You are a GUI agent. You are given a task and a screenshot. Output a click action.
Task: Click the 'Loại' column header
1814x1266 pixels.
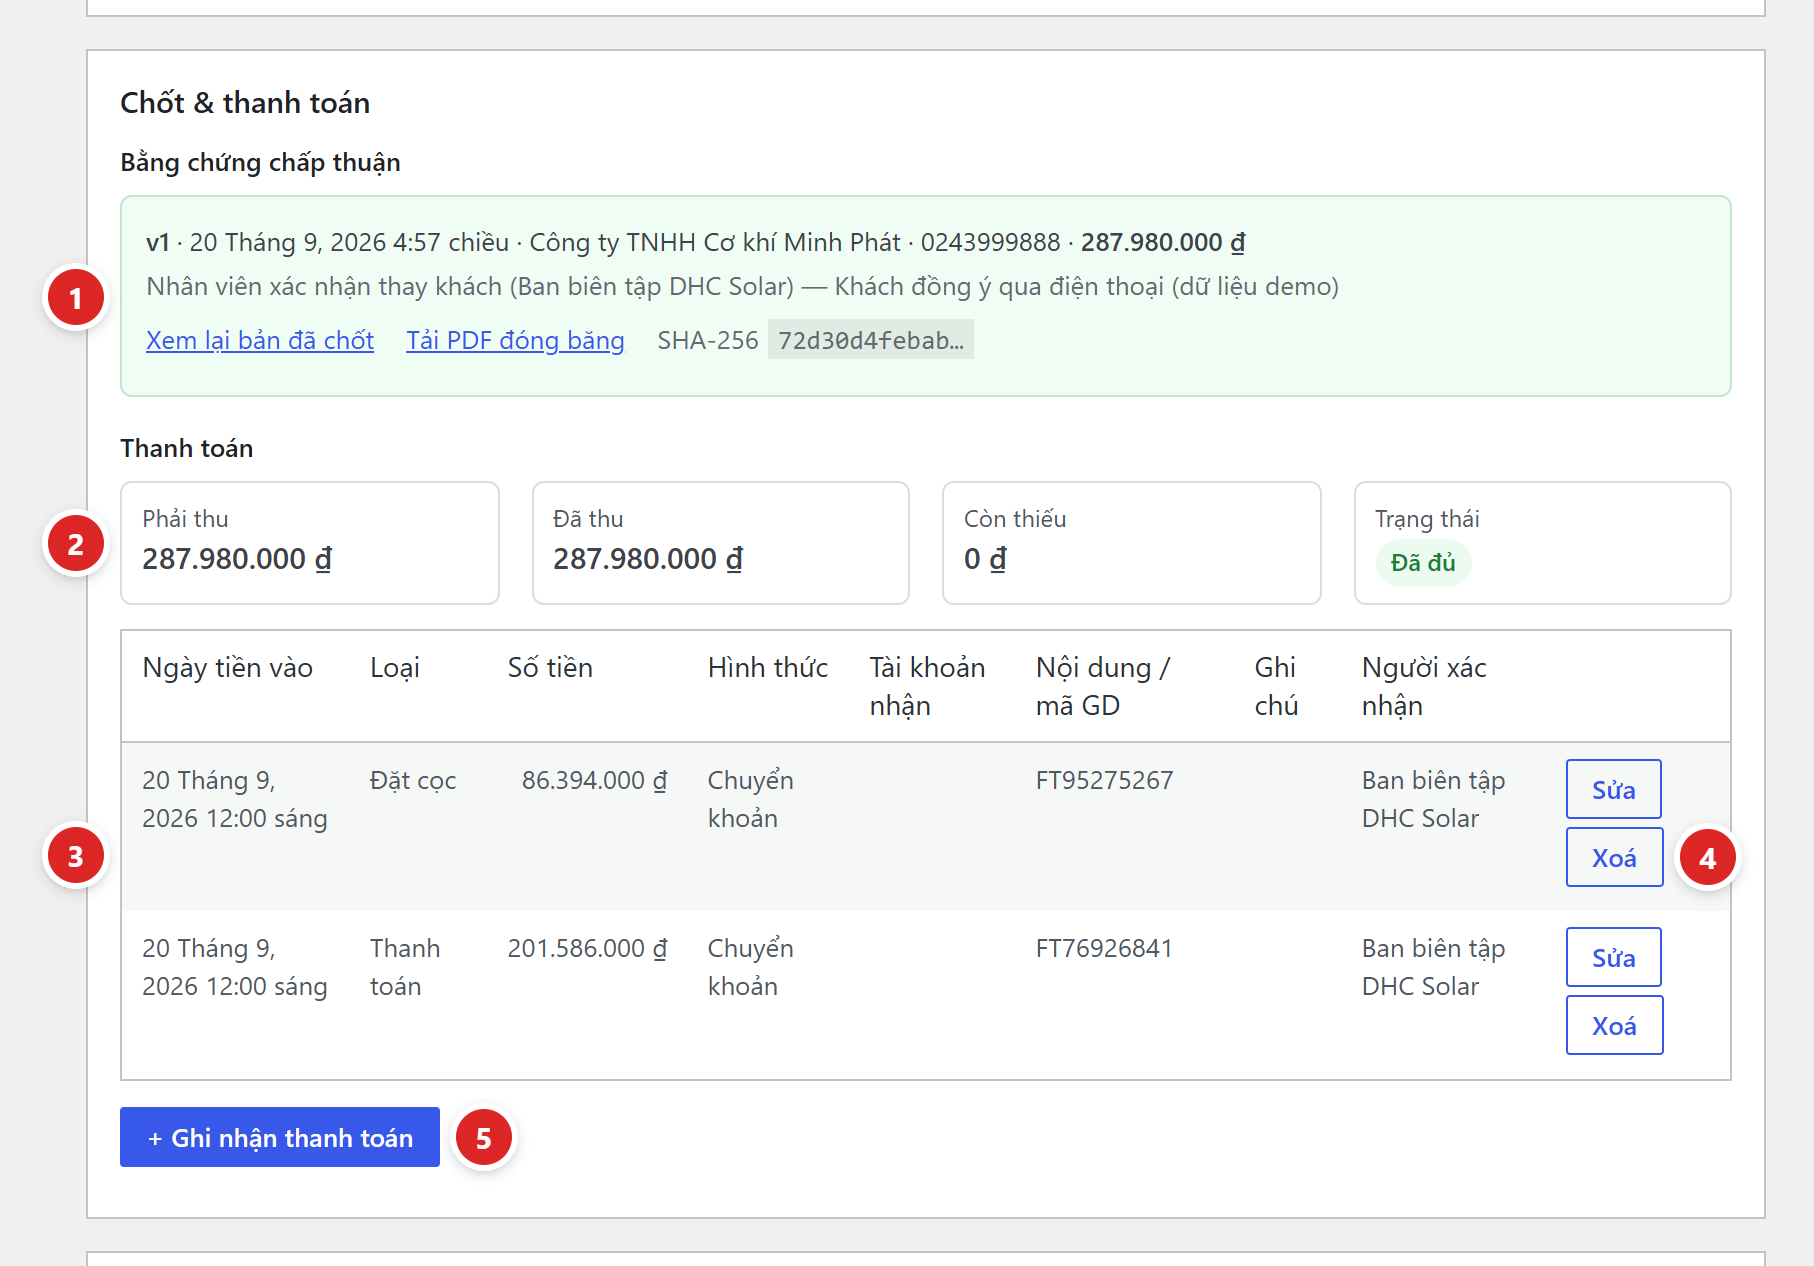(395, 667)
